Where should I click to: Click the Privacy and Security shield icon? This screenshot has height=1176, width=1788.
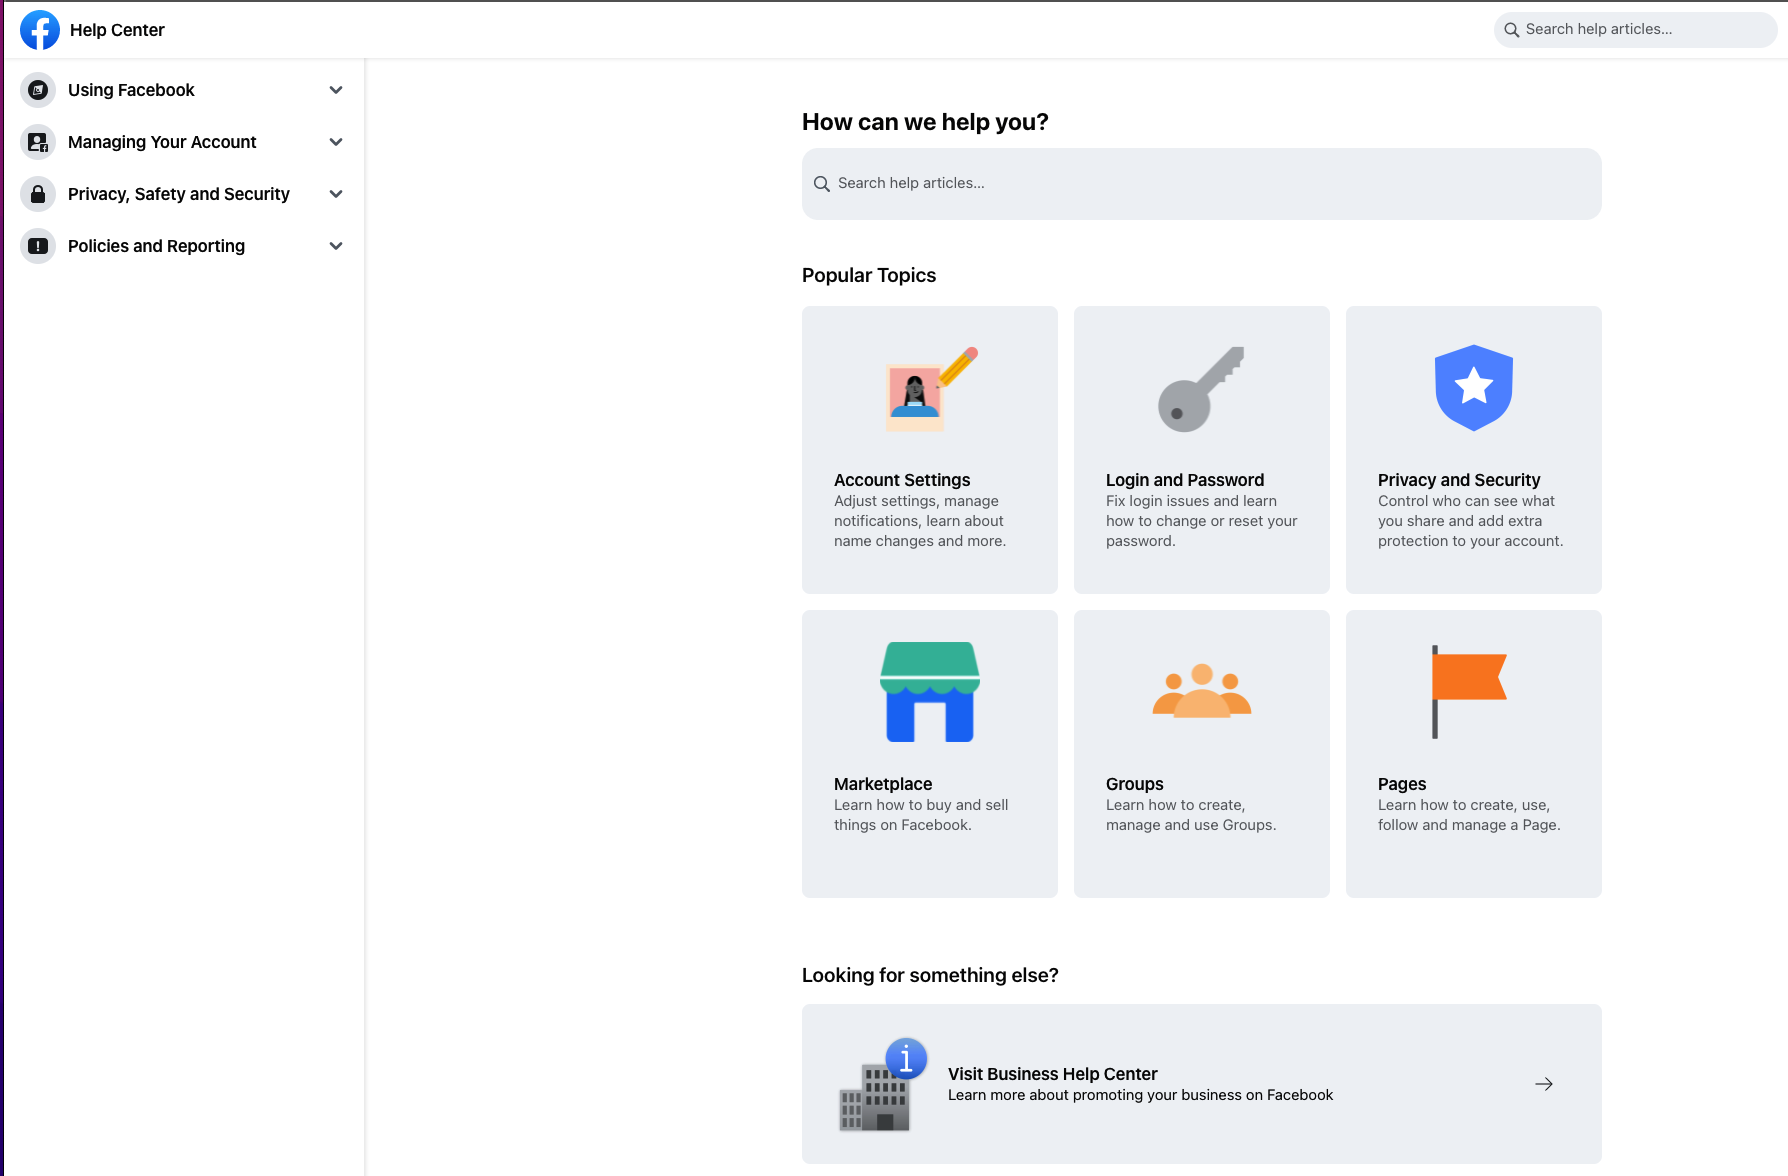pyautogui.click(x=1473, y=388)
